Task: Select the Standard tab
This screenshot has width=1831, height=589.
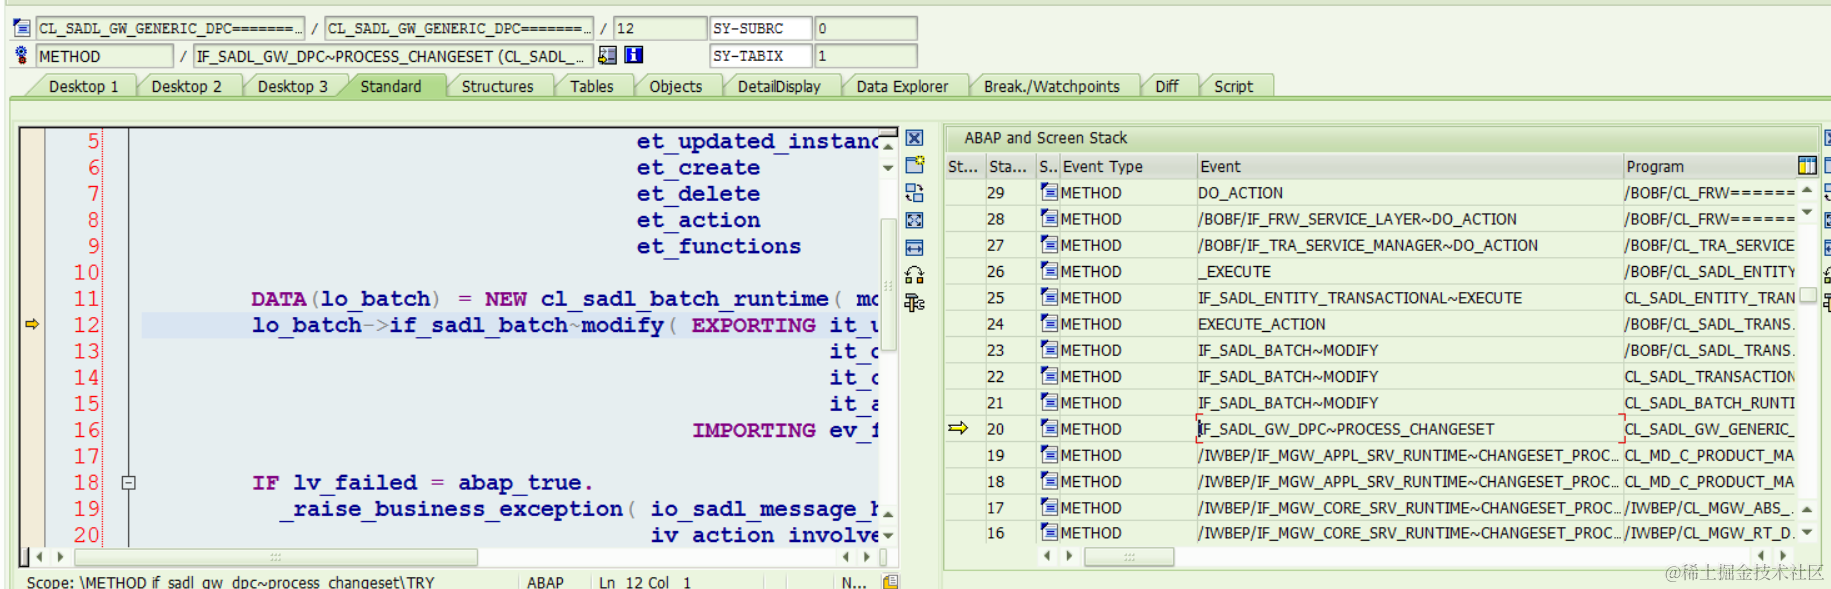Action: click(x=390, y=86)
